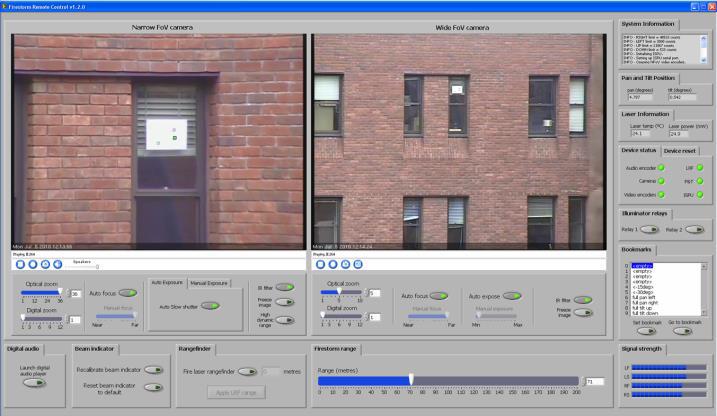717x416 pixels.
Task: Click third playback button under Narrow FoV camera
Action: [45, 264]
